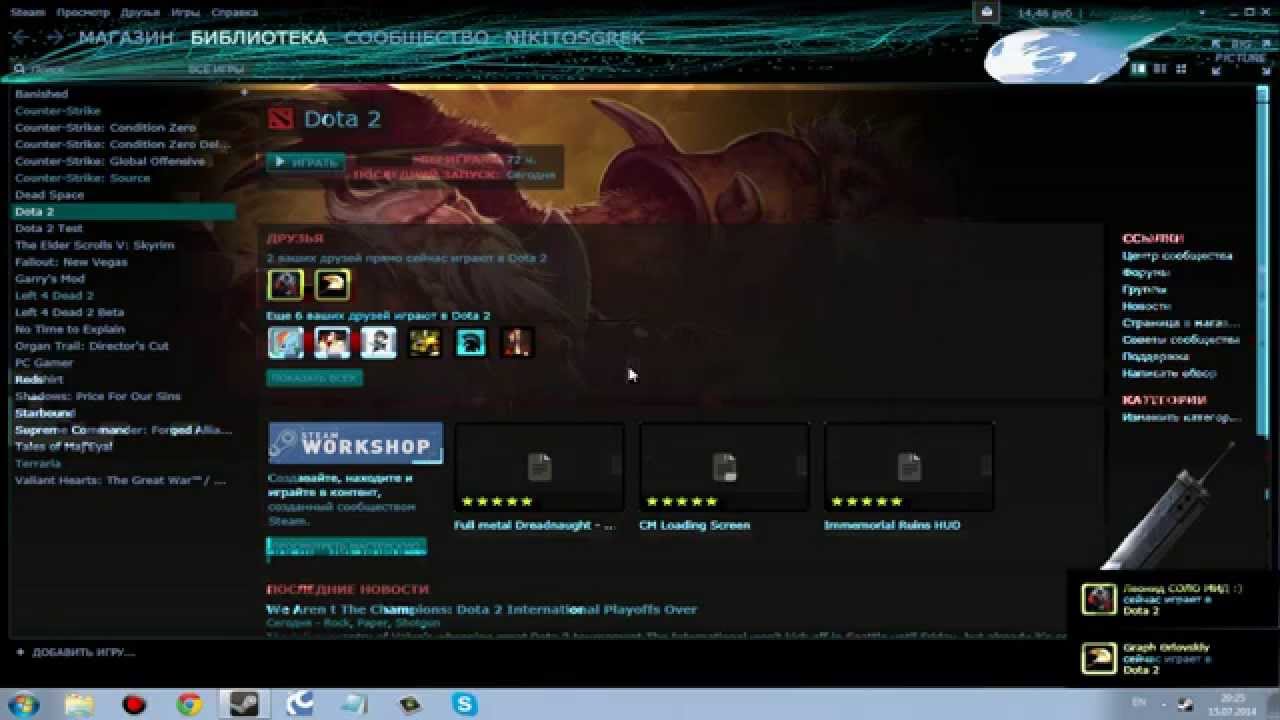Switch to the СООБЩЕСТВО tab

click(416, 38)
